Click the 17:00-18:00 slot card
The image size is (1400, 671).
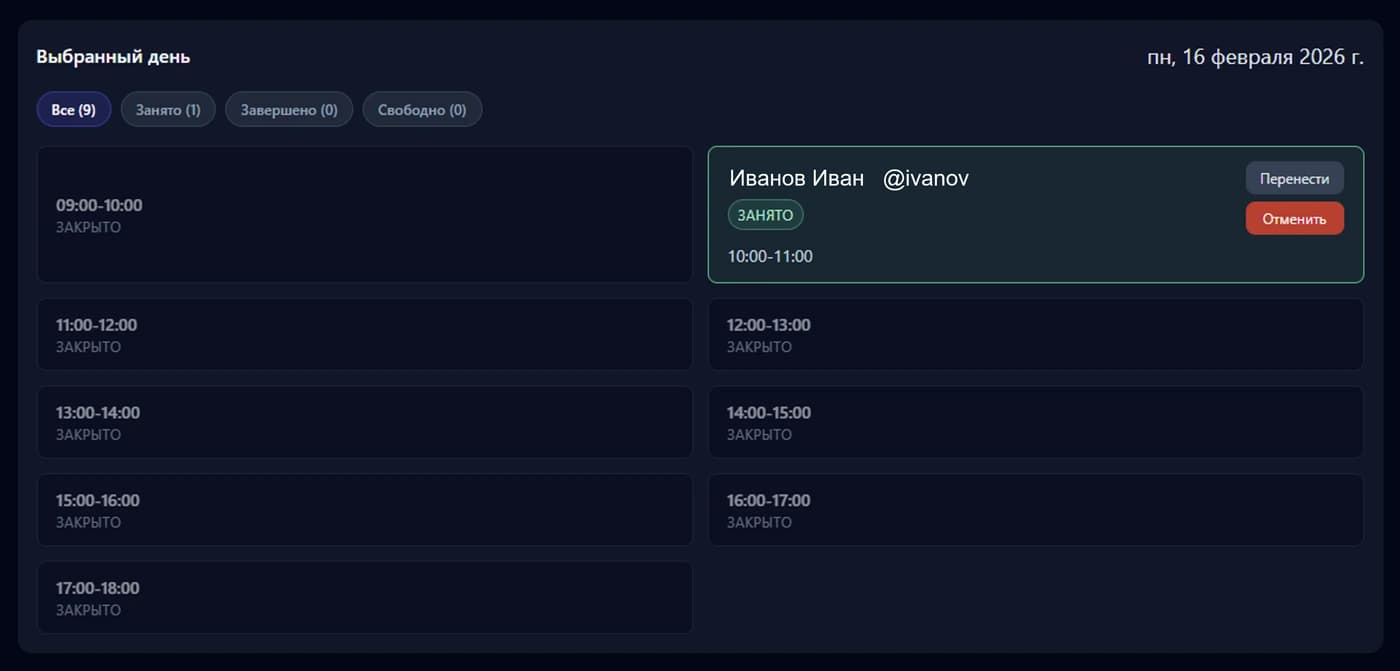point(365,598)
